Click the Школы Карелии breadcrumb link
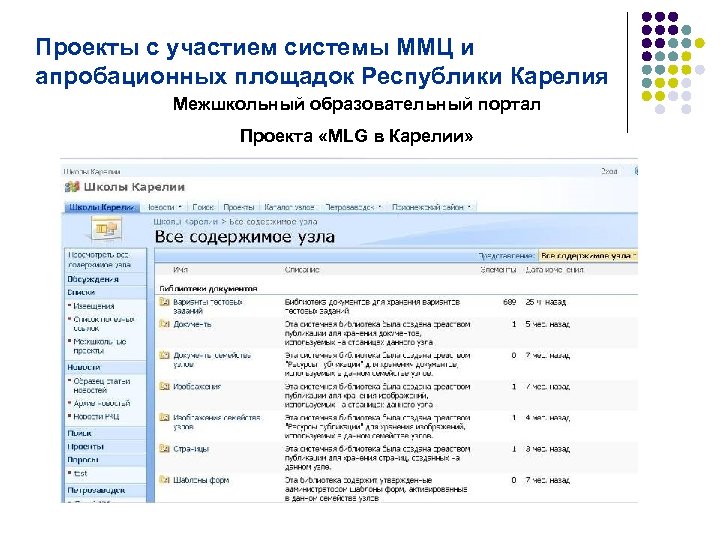The image size is (720, 540). (x=186, y=222)
